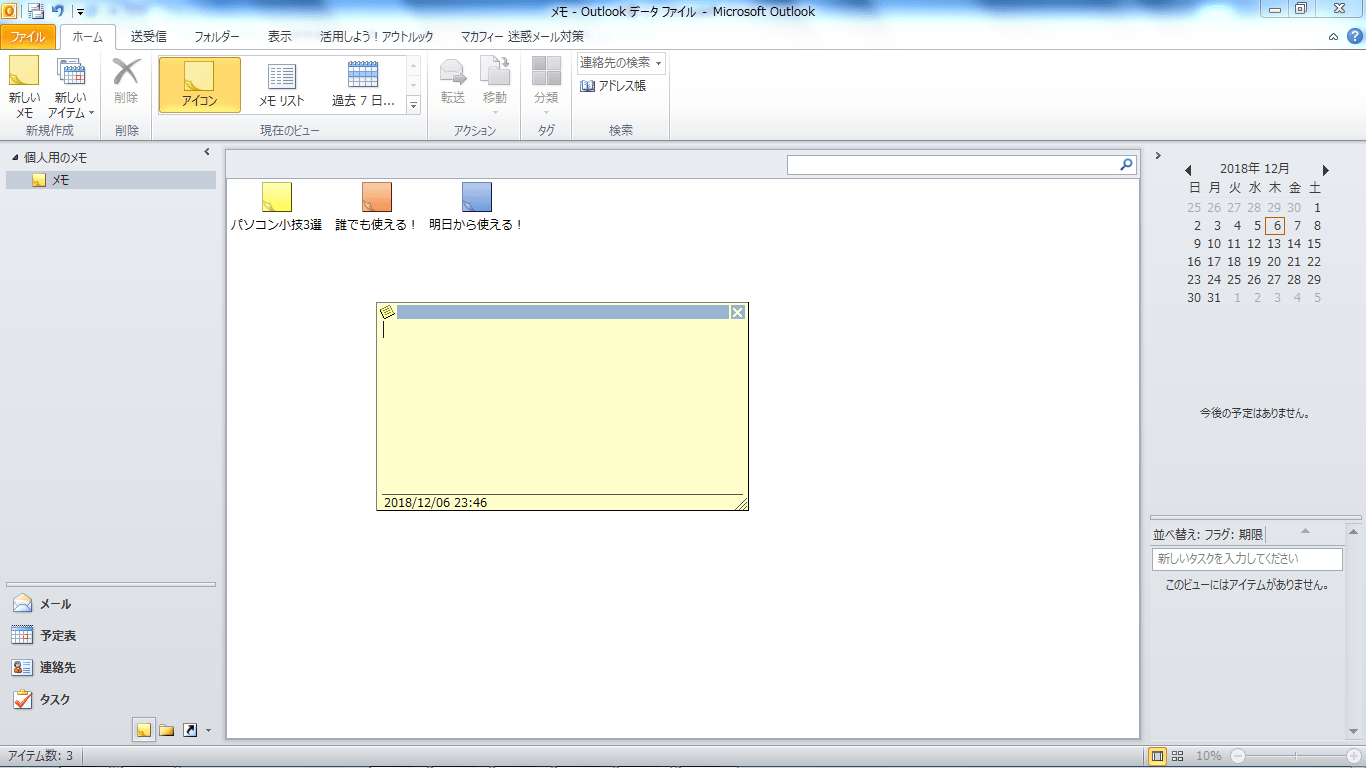The image size is (1366, 768).
Task: Toggle the normal view button in status bar
Action: [x=1156, y=756]
